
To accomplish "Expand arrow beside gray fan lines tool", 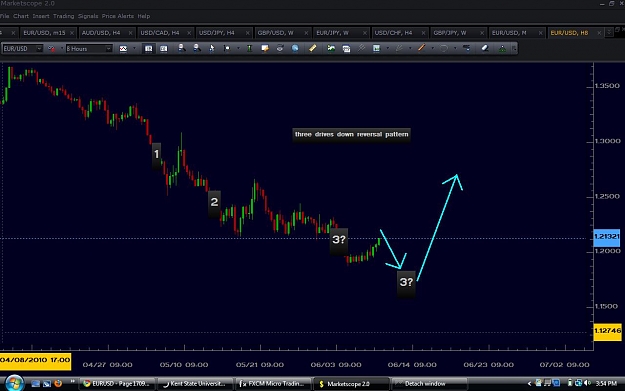I will coord(410,49).
